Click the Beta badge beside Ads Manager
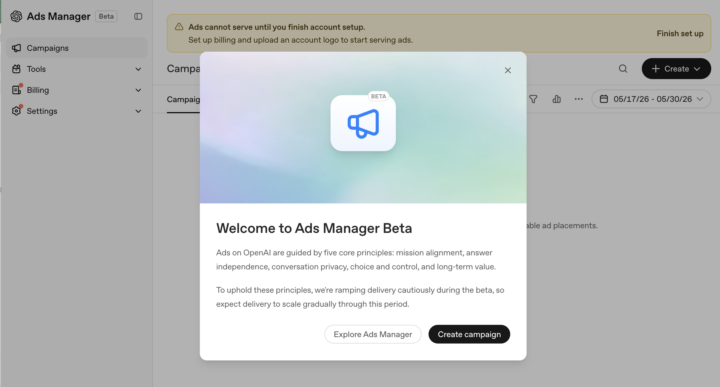The width and height of the screenshot is (720, 387). 106,17
